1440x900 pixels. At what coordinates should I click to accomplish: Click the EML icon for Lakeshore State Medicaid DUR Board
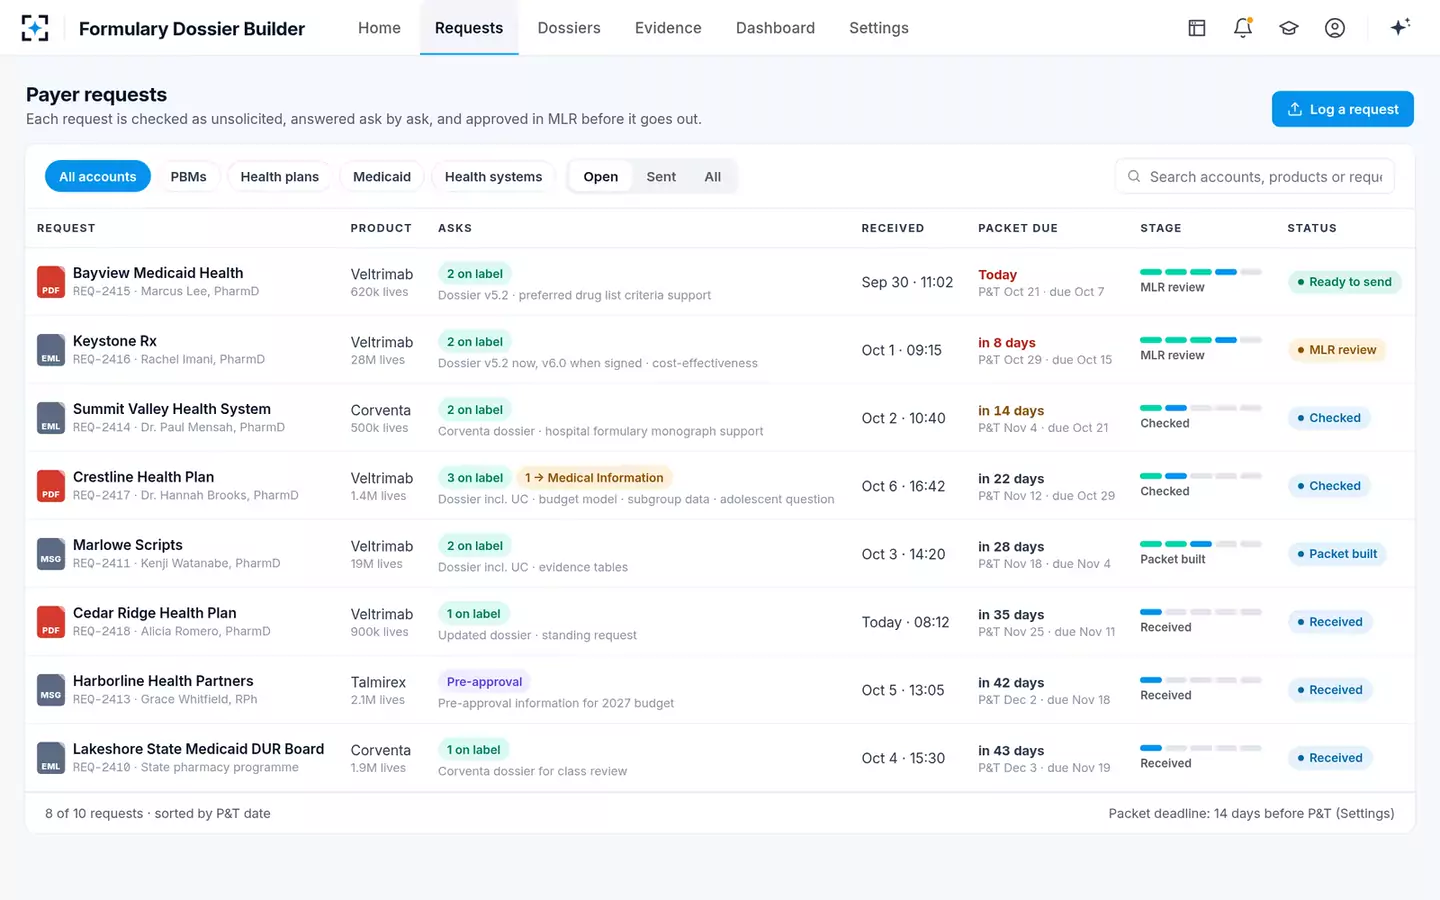(x=51, y=758)
